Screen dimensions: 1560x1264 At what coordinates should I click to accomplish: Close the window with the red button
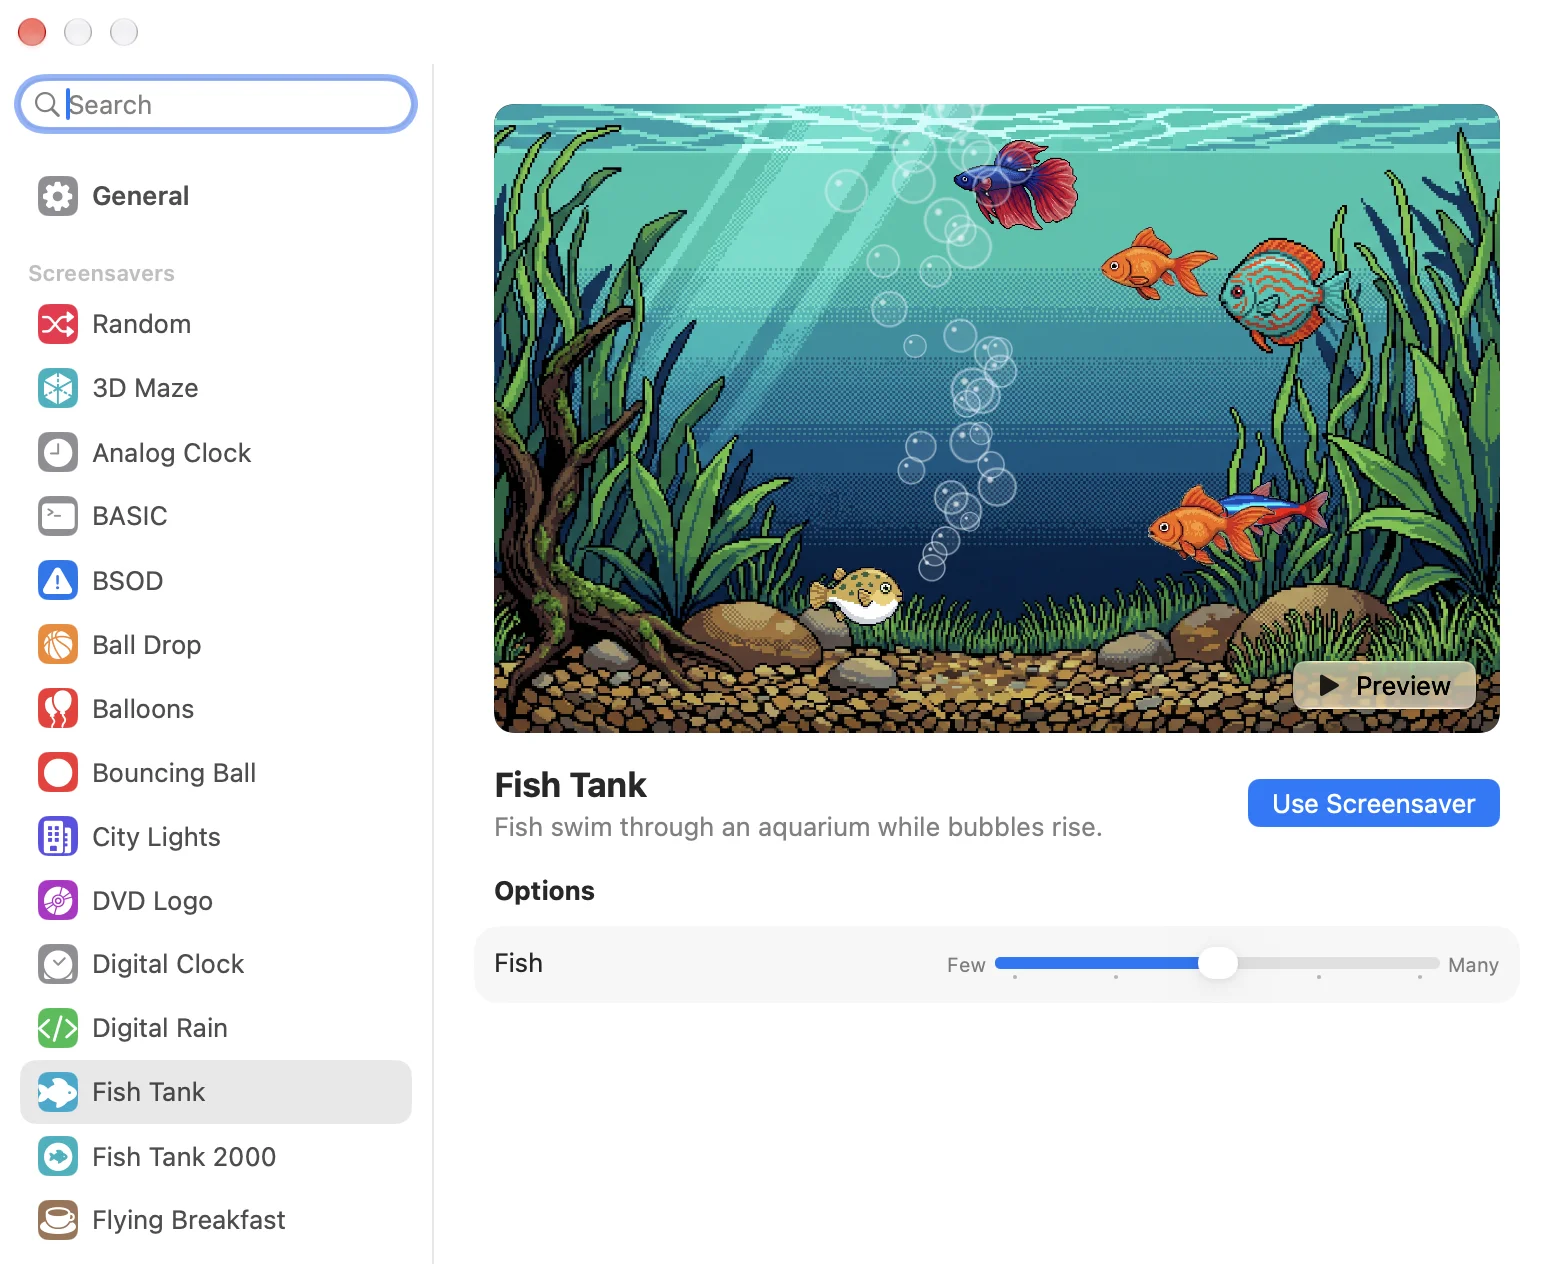(32, 32)
